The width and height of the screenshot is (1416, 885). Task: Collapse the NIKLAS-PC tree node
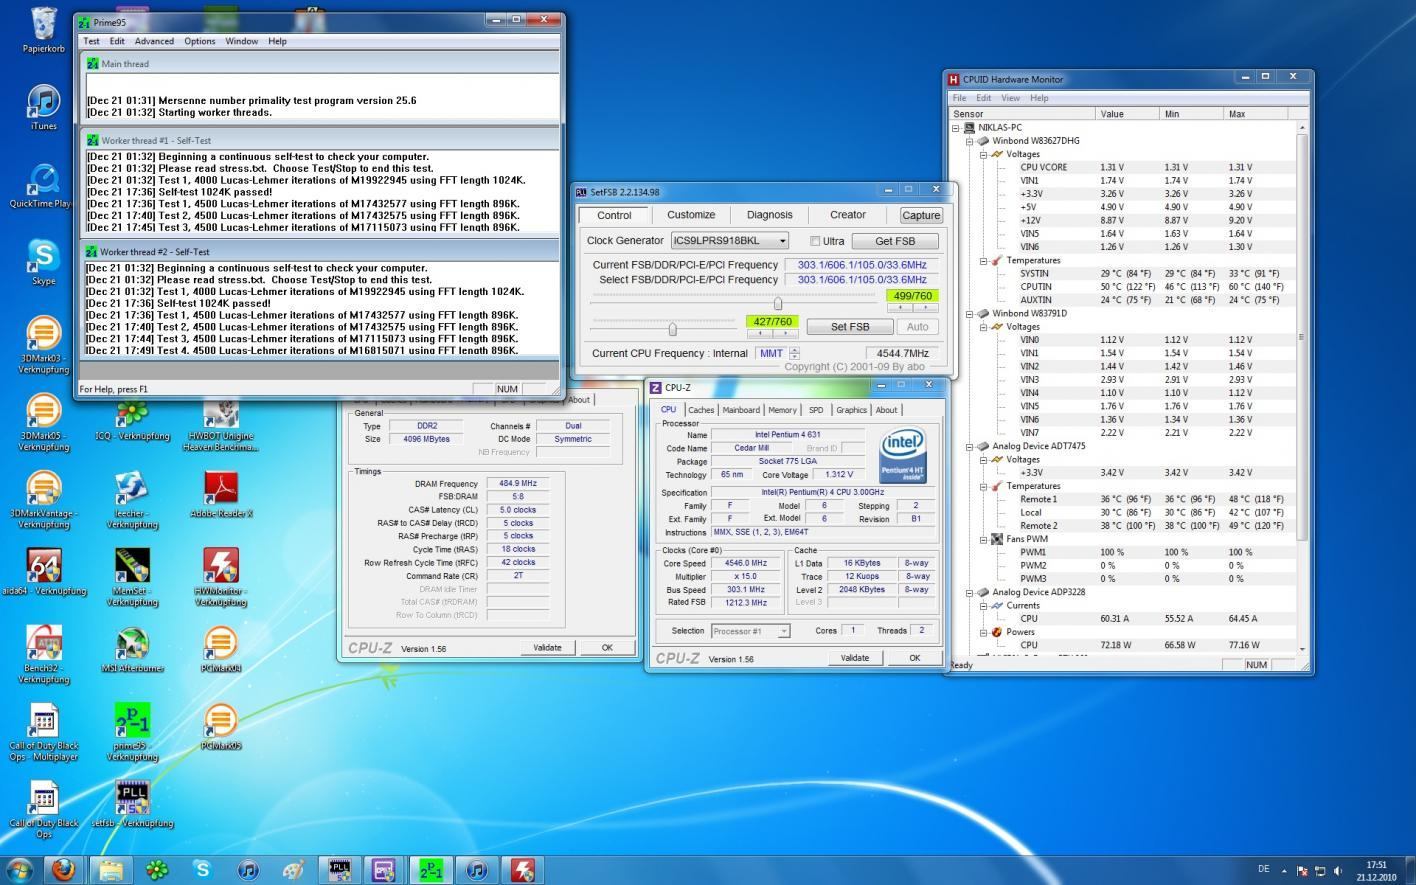[x=956, y=128]
